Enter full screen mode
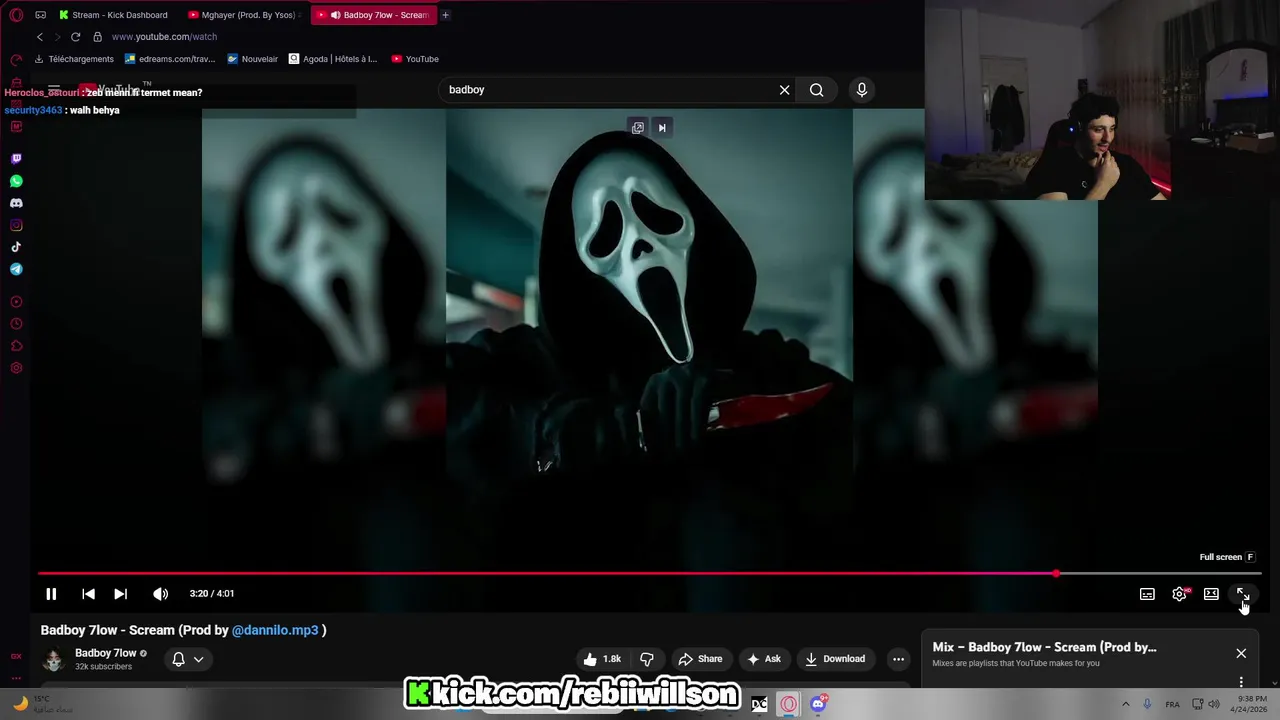 [1243, 594]
